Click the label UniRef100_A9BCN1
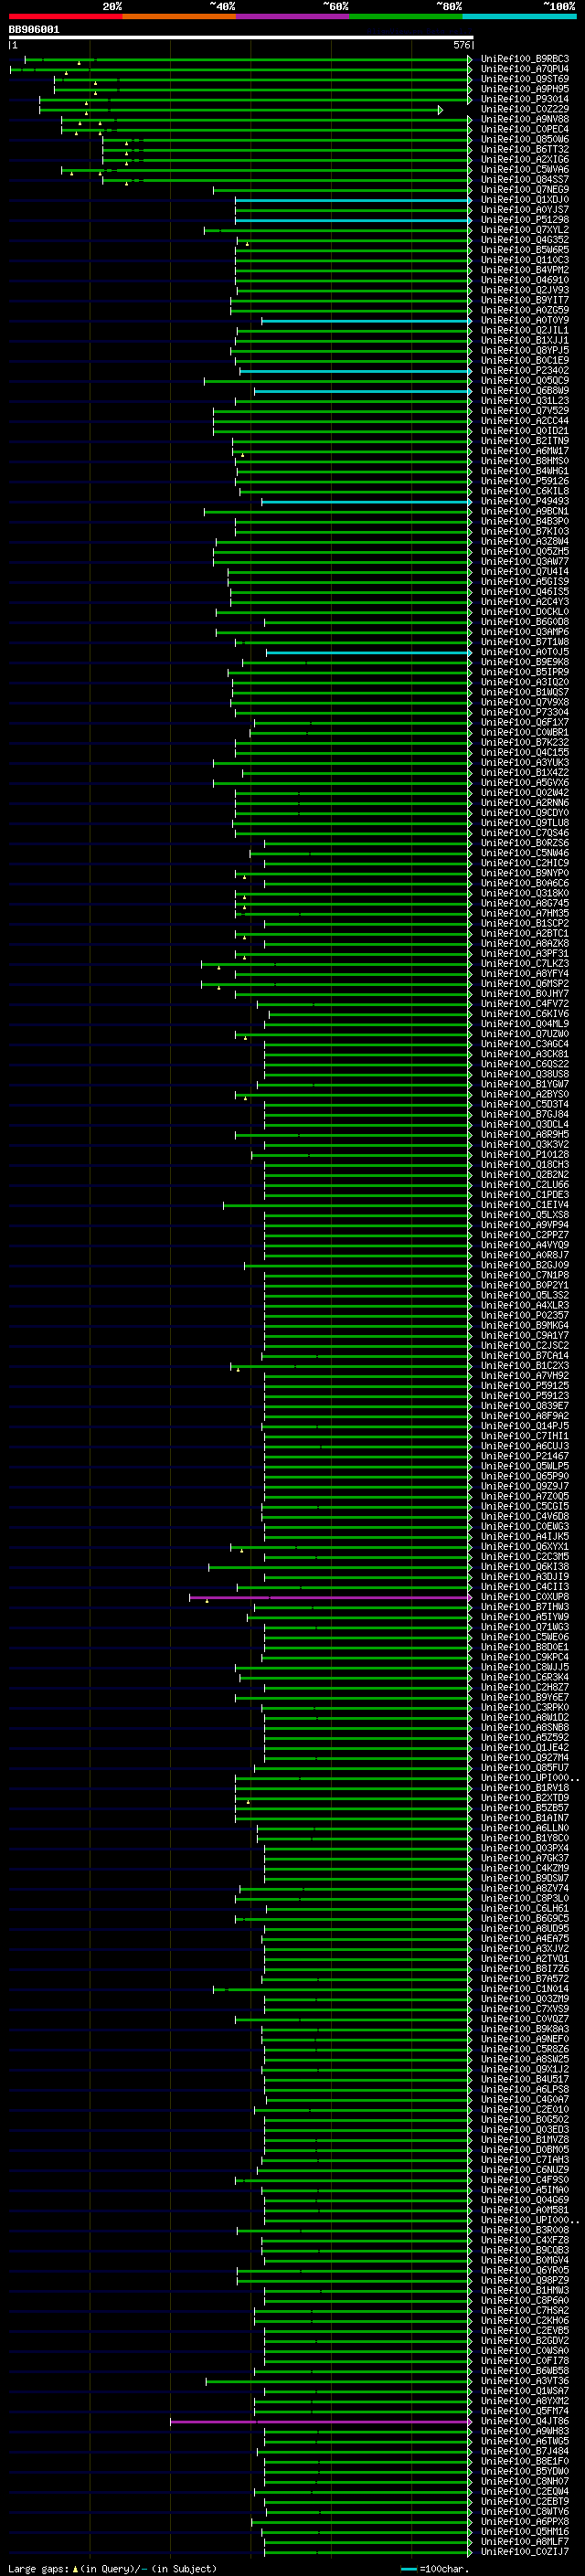The image size is (585, 2576). (x=525, y=512)
